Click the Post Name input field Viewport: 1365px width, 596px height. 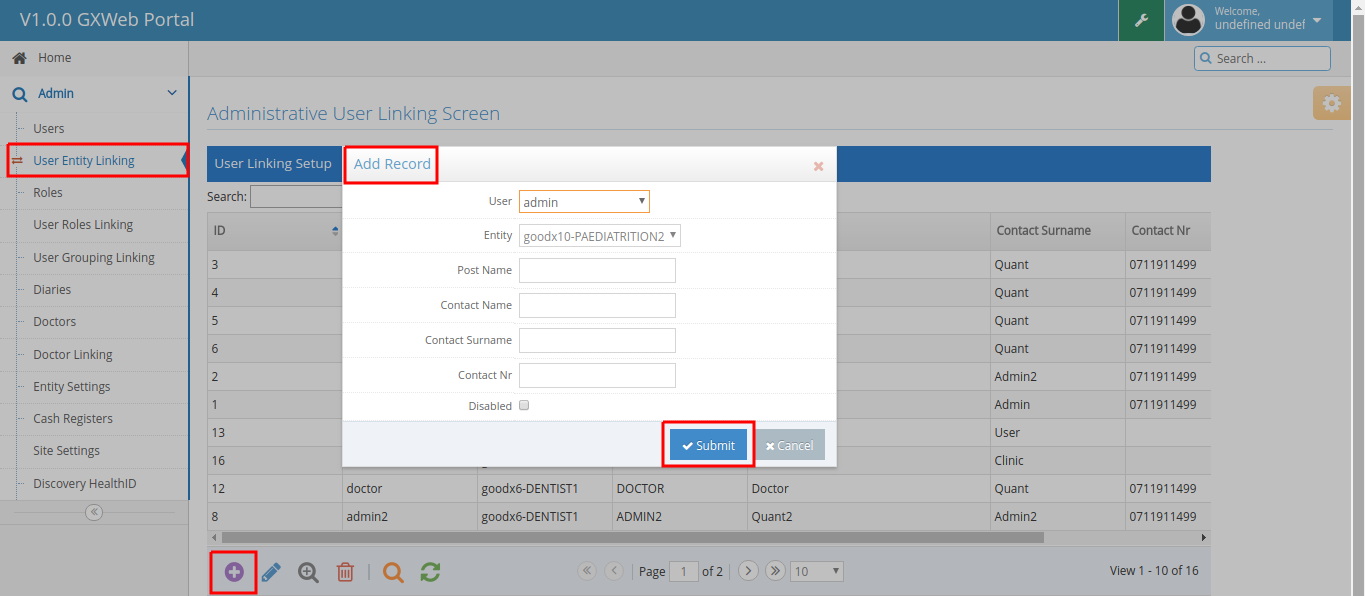597,270
